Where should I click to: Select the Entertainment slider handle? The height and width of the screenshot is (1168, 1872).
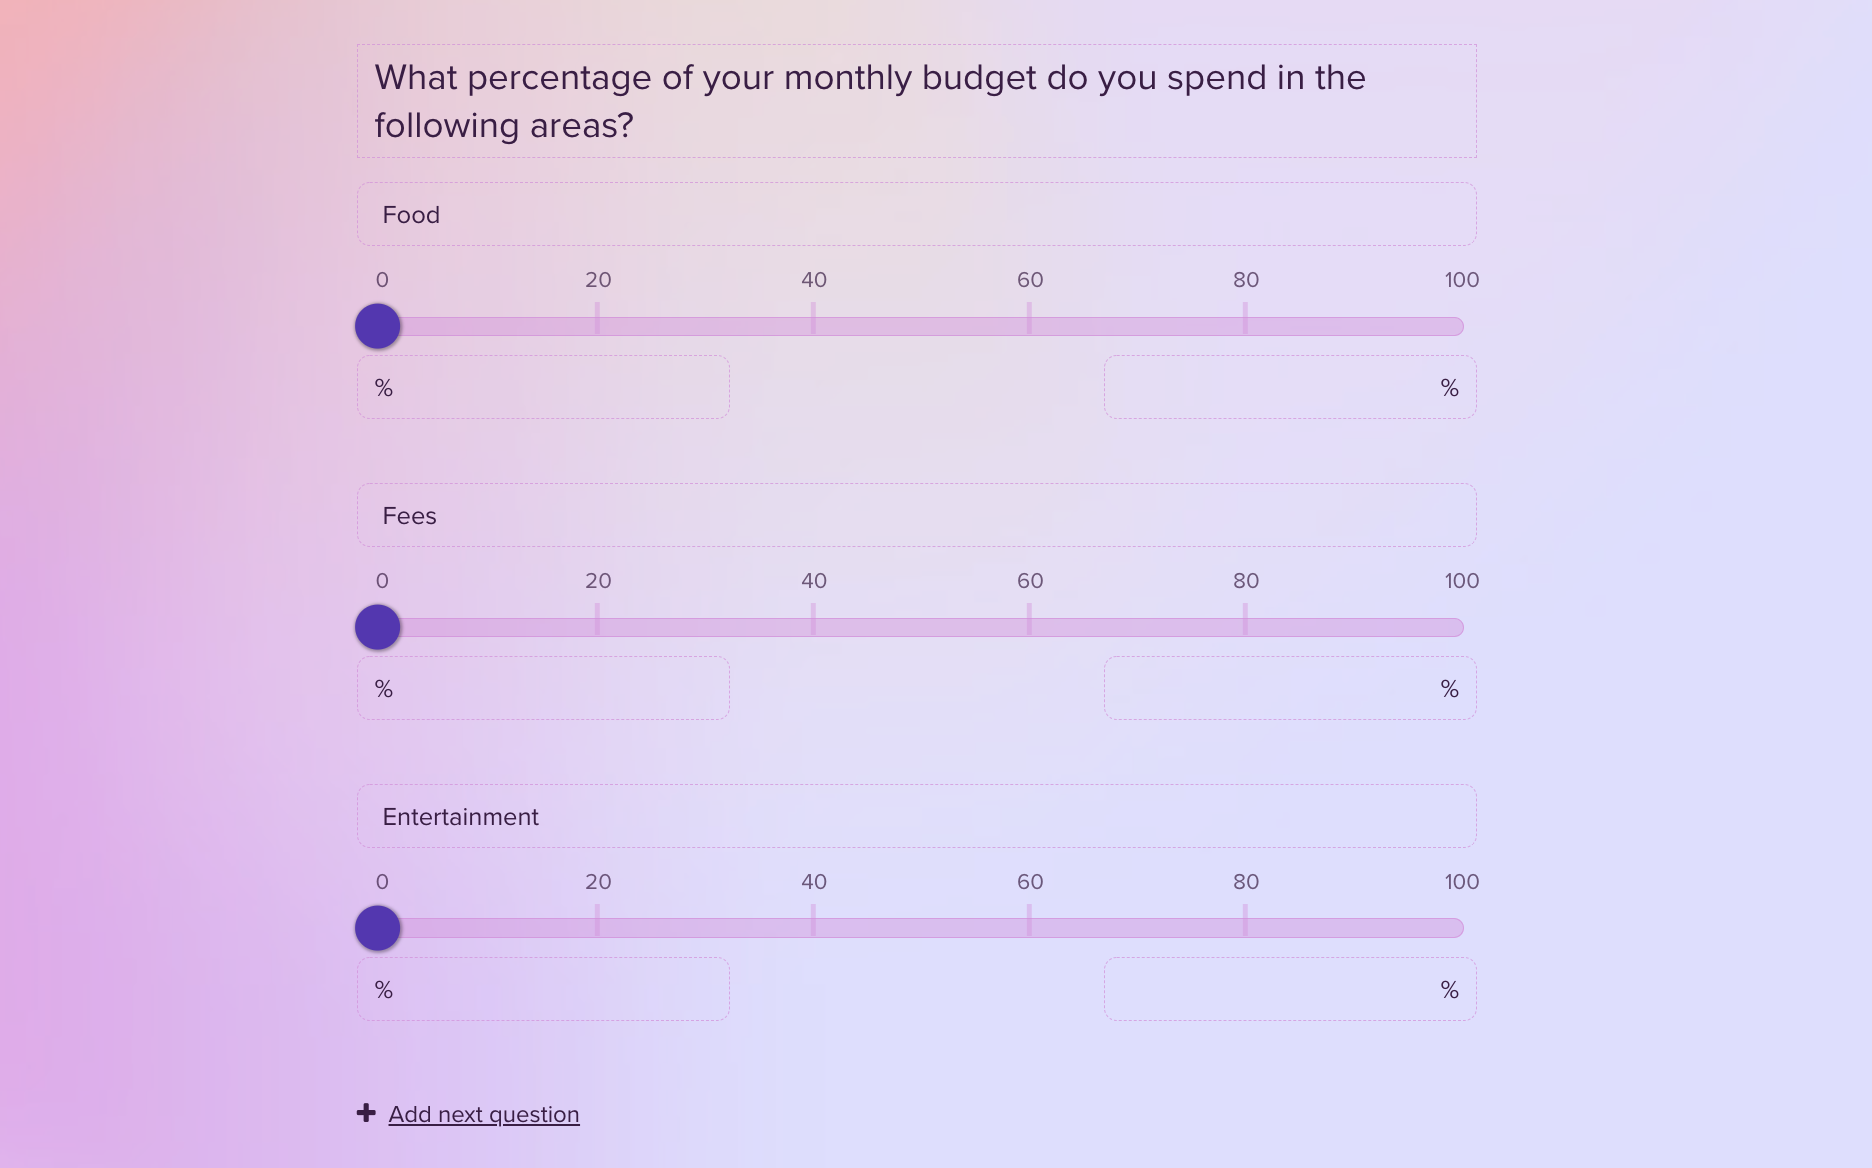click(x=377, y=928)
